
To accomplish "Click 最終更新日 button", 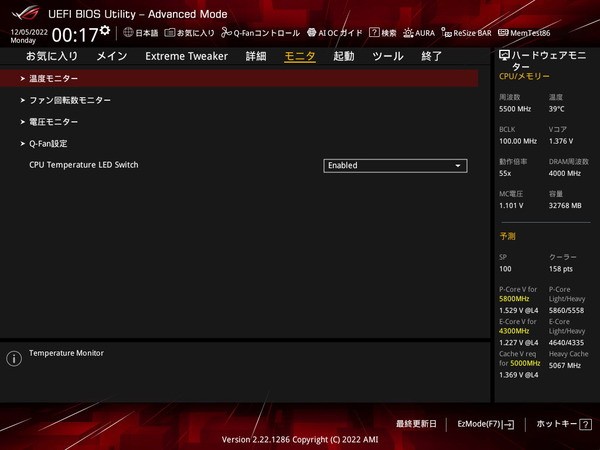I will pos(416,424).
